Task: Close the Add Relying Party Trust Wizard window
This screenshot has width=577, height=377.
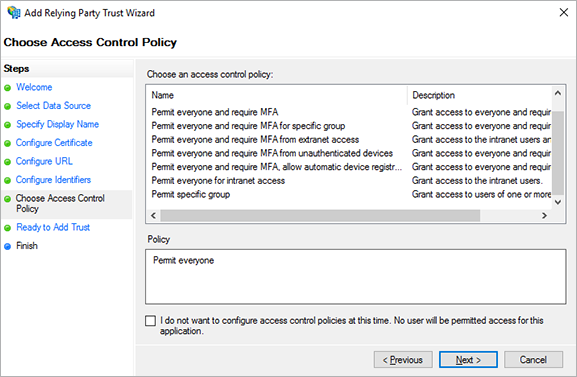Action: [564, 13]
